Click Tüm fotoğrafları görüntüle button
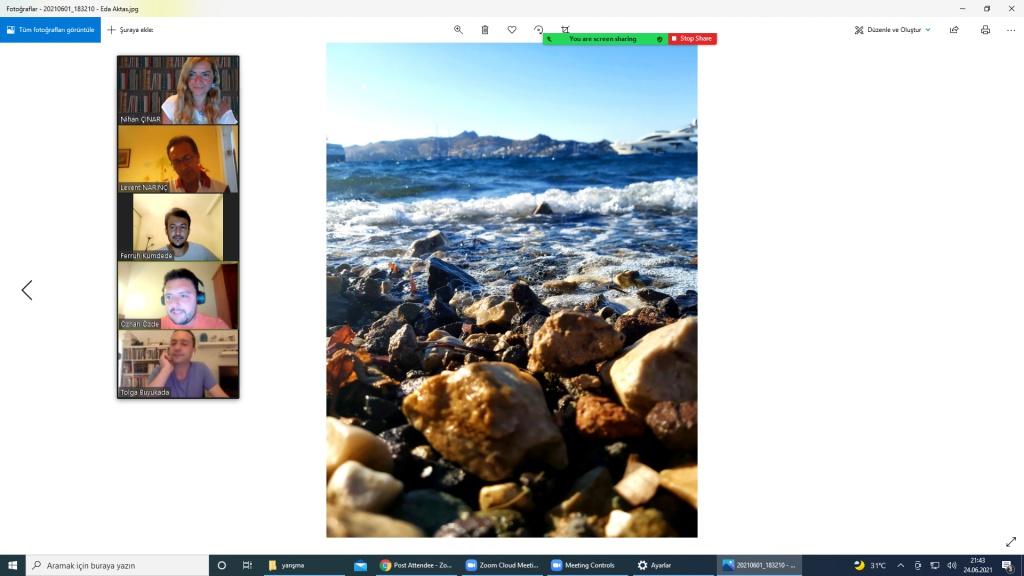The image size is (1024, 576). coord(50,30)
